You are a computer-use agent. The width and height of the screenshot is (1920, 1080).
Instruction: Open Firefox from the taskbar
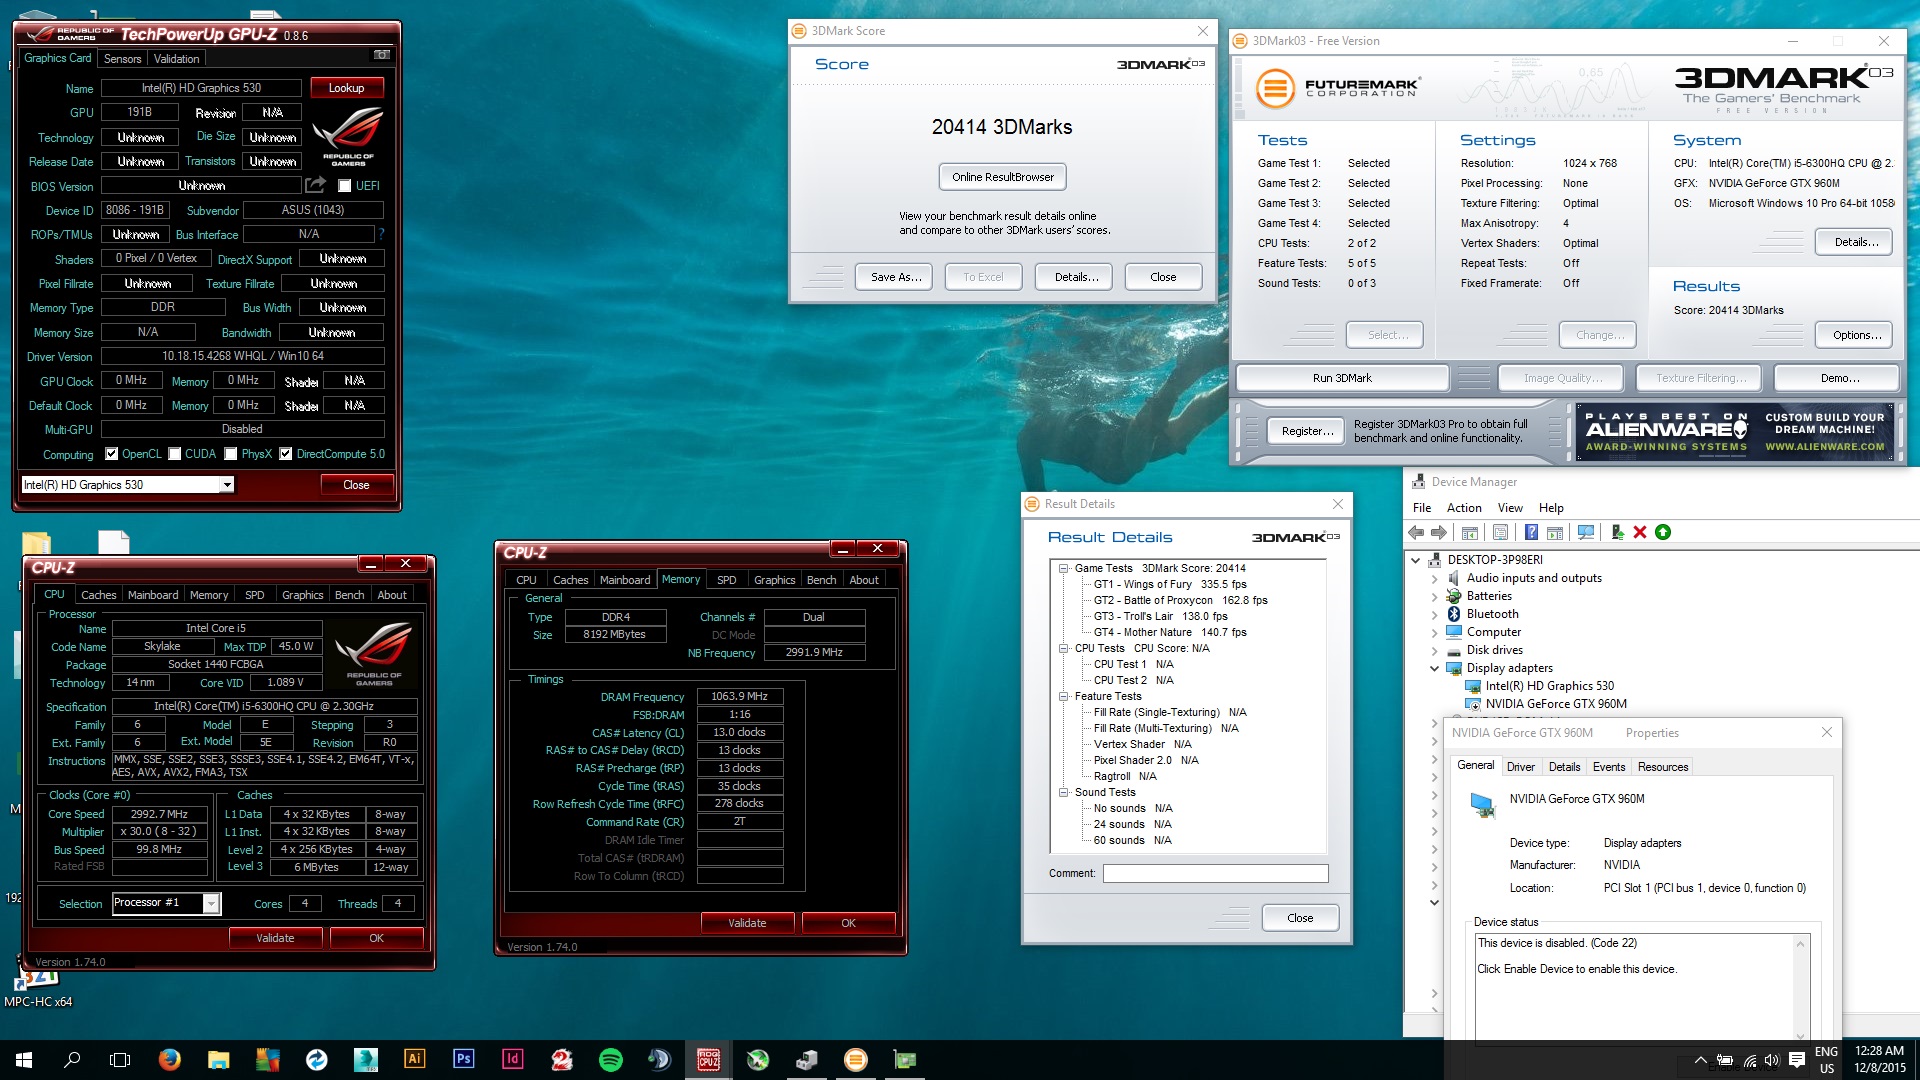click(170, 1059)
